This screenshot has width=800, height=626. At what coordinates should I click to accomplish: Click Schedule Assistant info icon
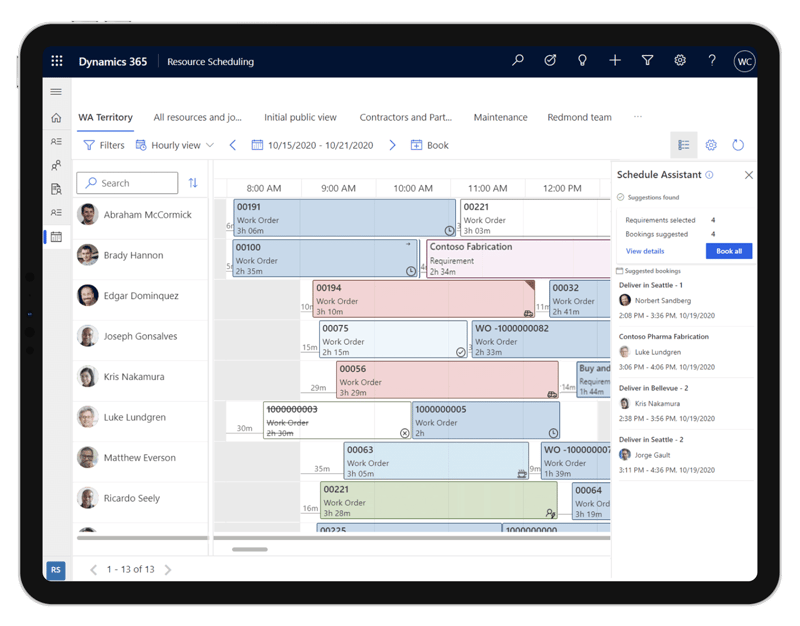click(x=709, y=175)
